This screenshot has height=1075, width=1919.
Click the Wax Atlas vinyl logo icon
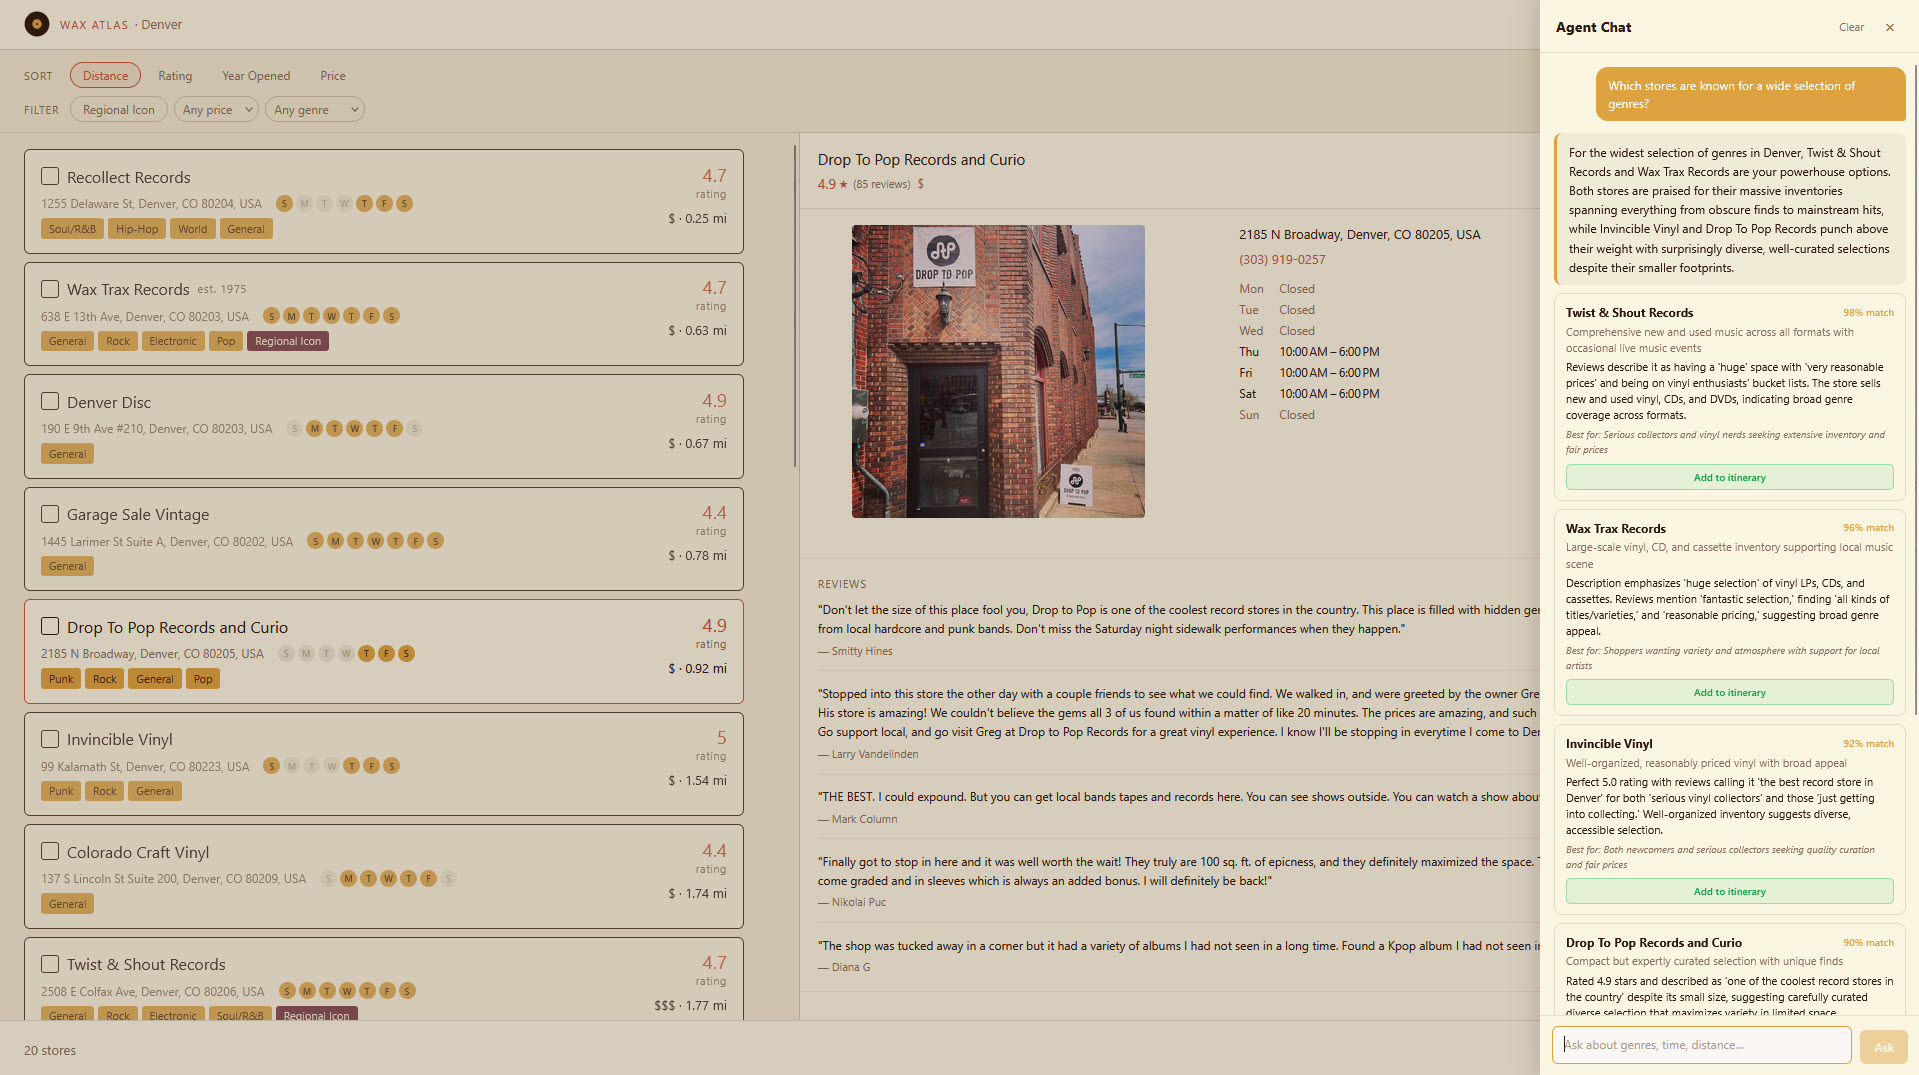37,24
